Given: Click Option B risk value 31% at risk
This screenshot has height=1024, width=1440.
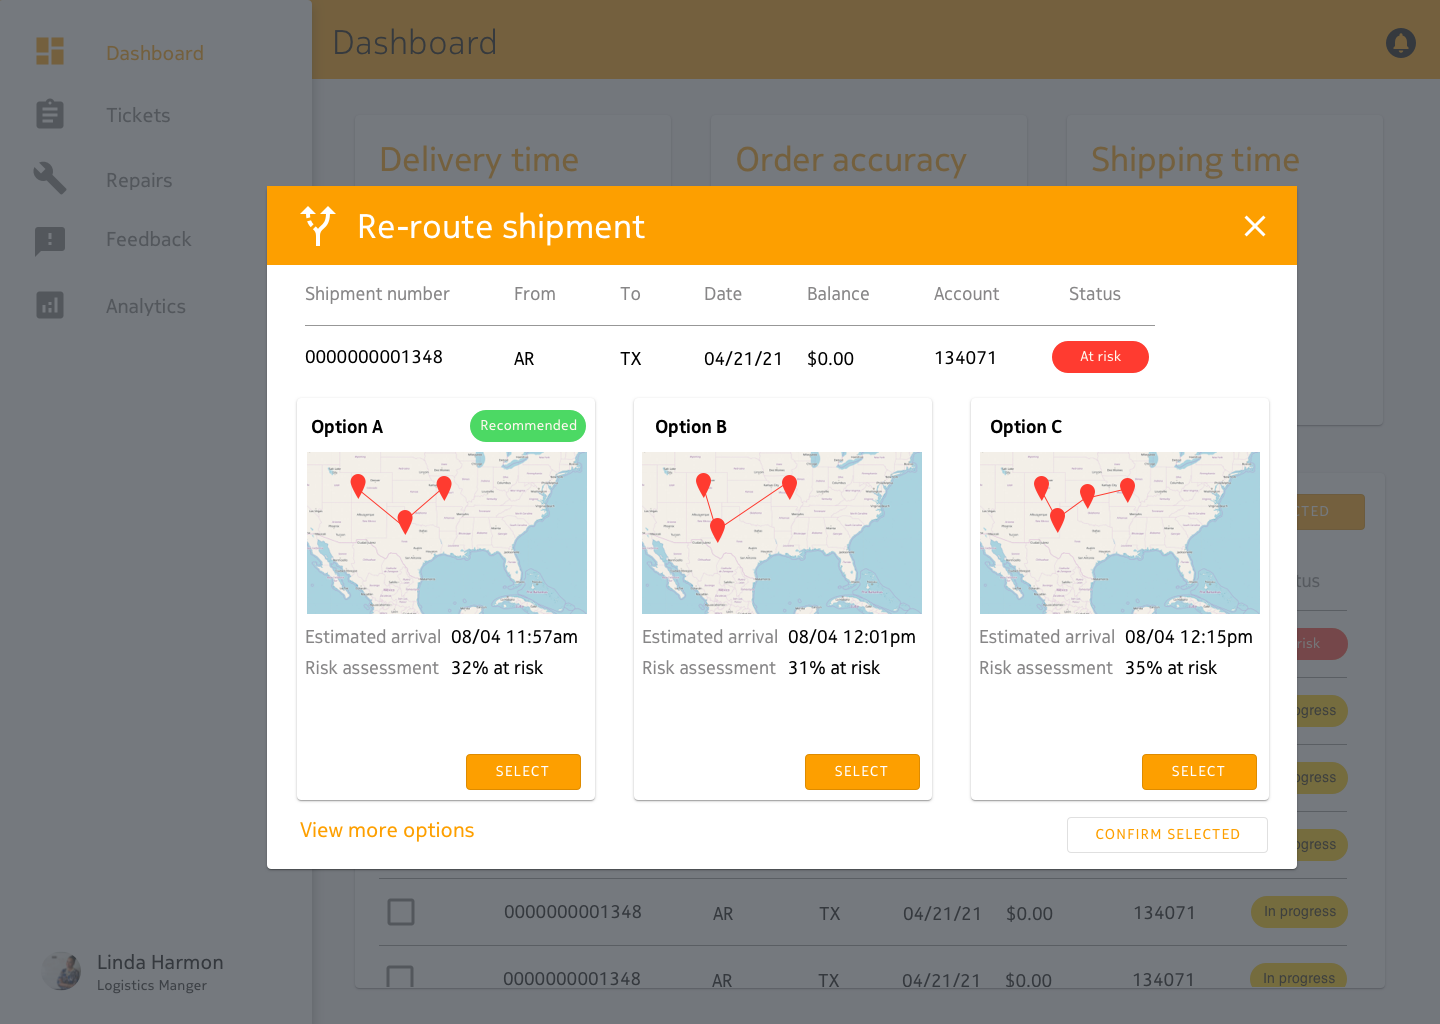Looking at the screenshot, I should (834, 668).
